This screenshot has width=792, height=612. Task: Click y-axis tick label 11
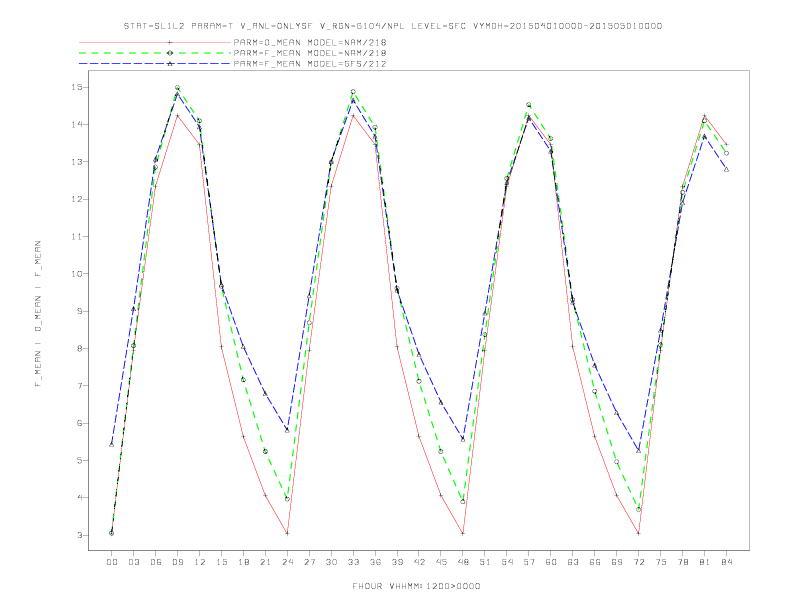click(x=77, y=236)
